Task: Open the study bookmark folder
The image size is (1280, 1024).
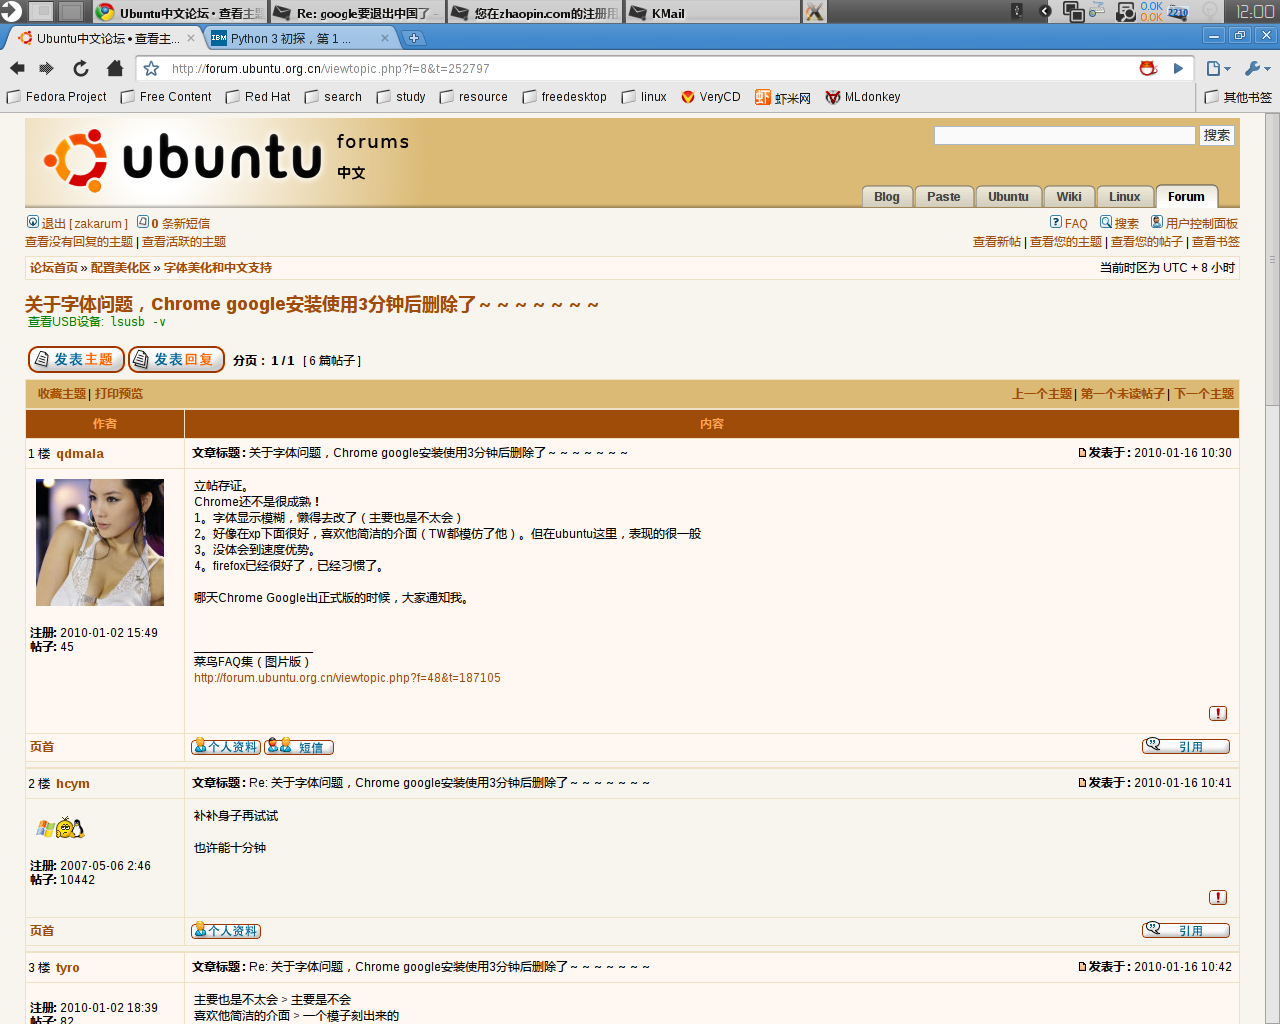Action: pyautogui.click(x=401, y=97)
